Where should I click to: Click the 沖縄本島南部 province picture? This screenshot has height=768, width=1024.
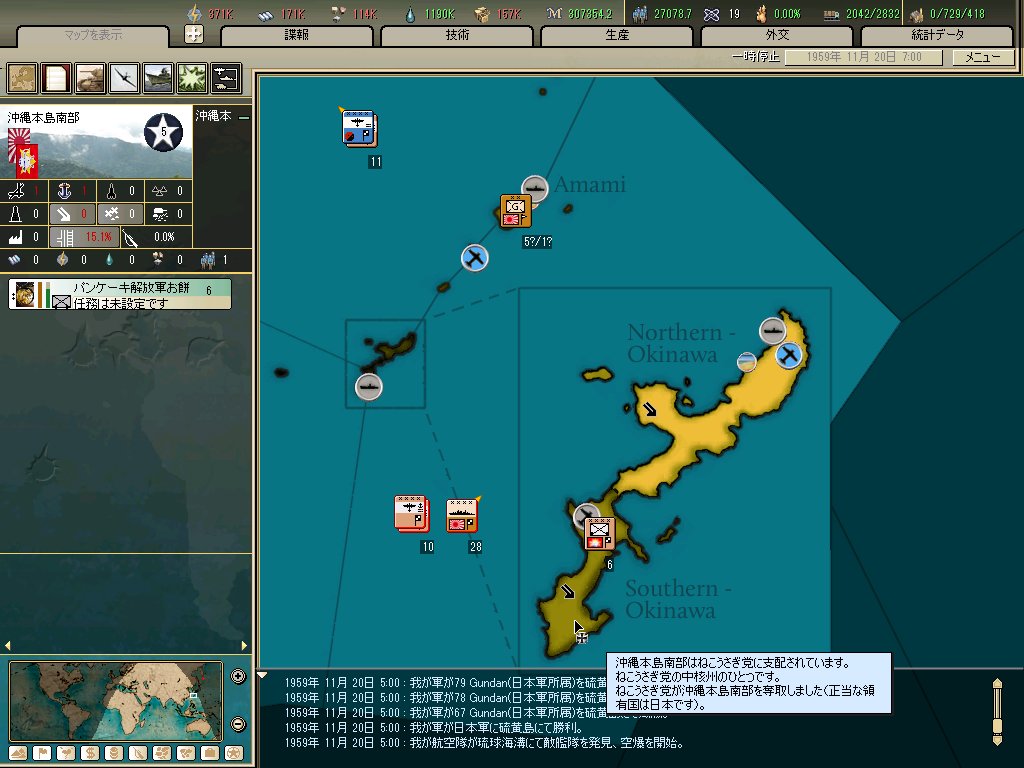(x=97, y=142)
